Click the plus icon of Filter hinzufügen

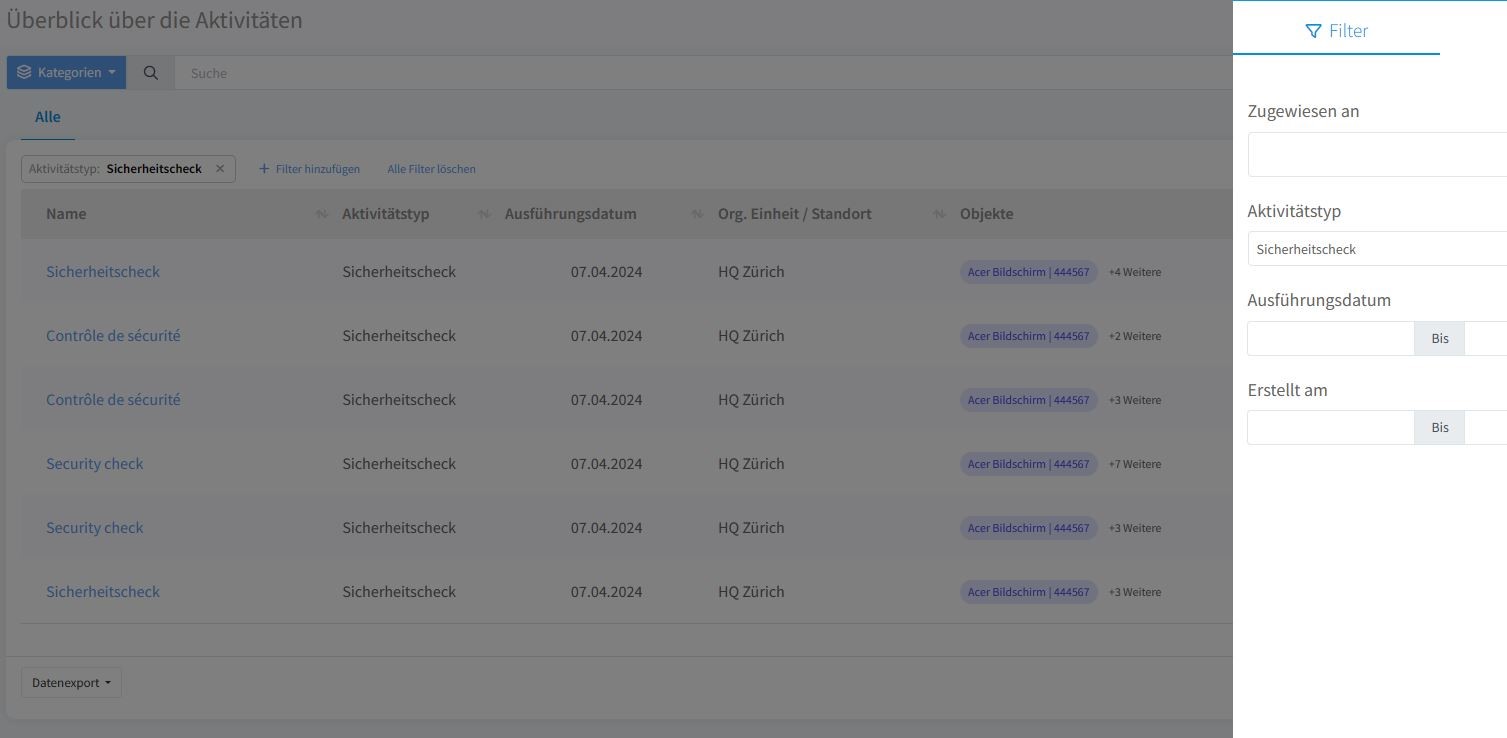pos(264,169)
